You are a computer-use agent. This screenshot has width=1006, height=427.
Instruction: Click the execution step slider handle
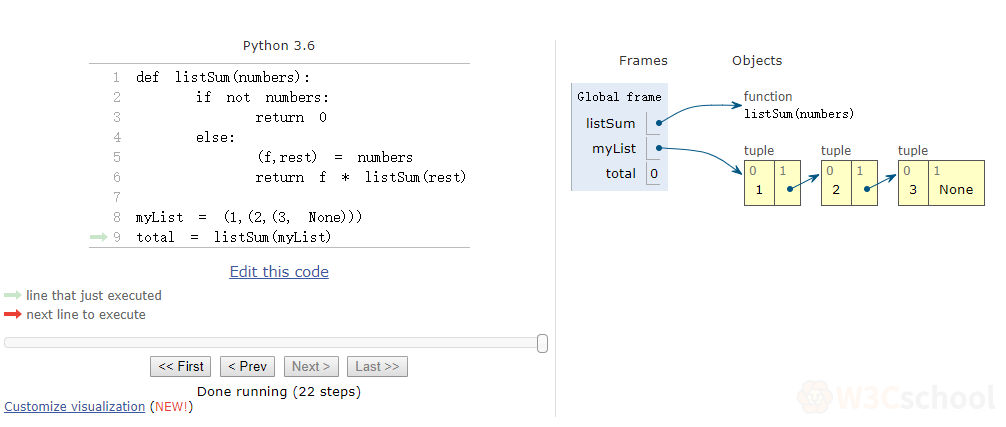542,343
